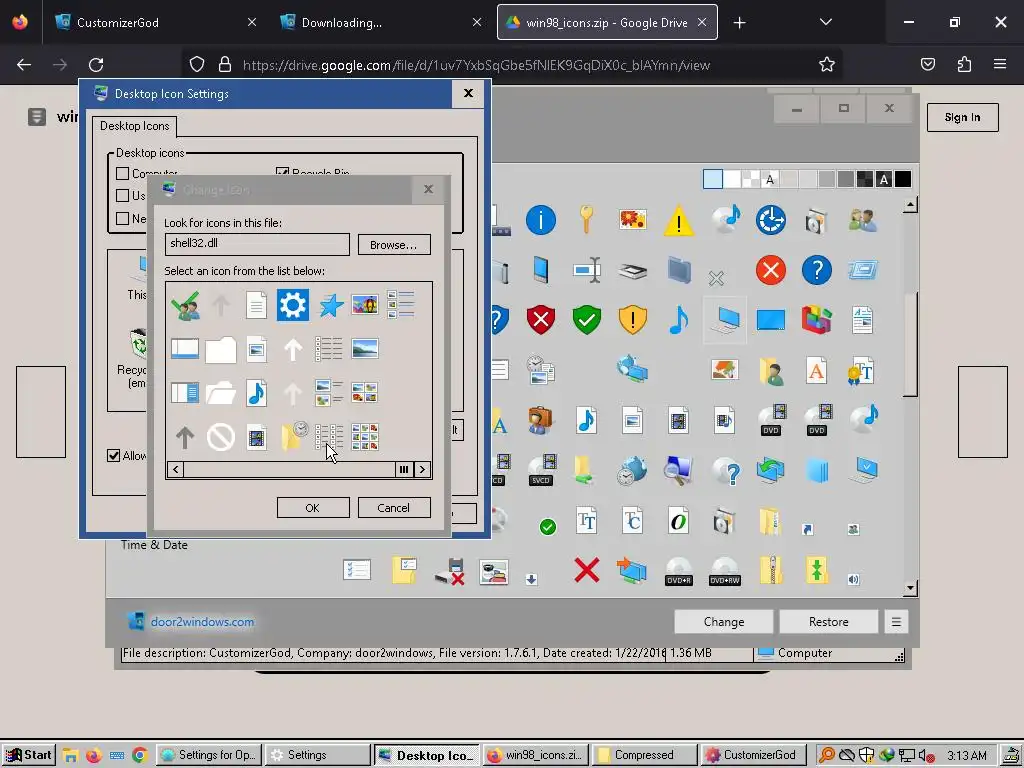The height and width of the screenshot is (768, 1024).
Task: Select the blue monitor screen icon
Action: tap(771, 320)
